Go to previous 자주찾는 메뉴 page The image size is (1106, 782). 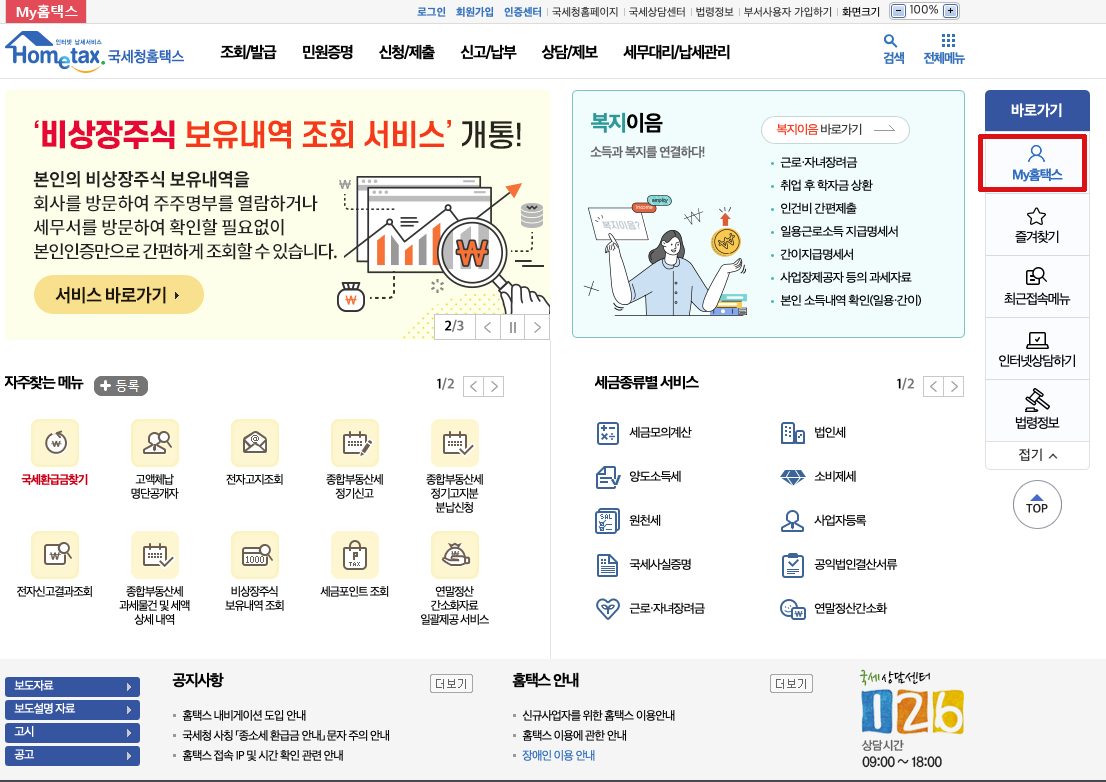tap(473, 386)
